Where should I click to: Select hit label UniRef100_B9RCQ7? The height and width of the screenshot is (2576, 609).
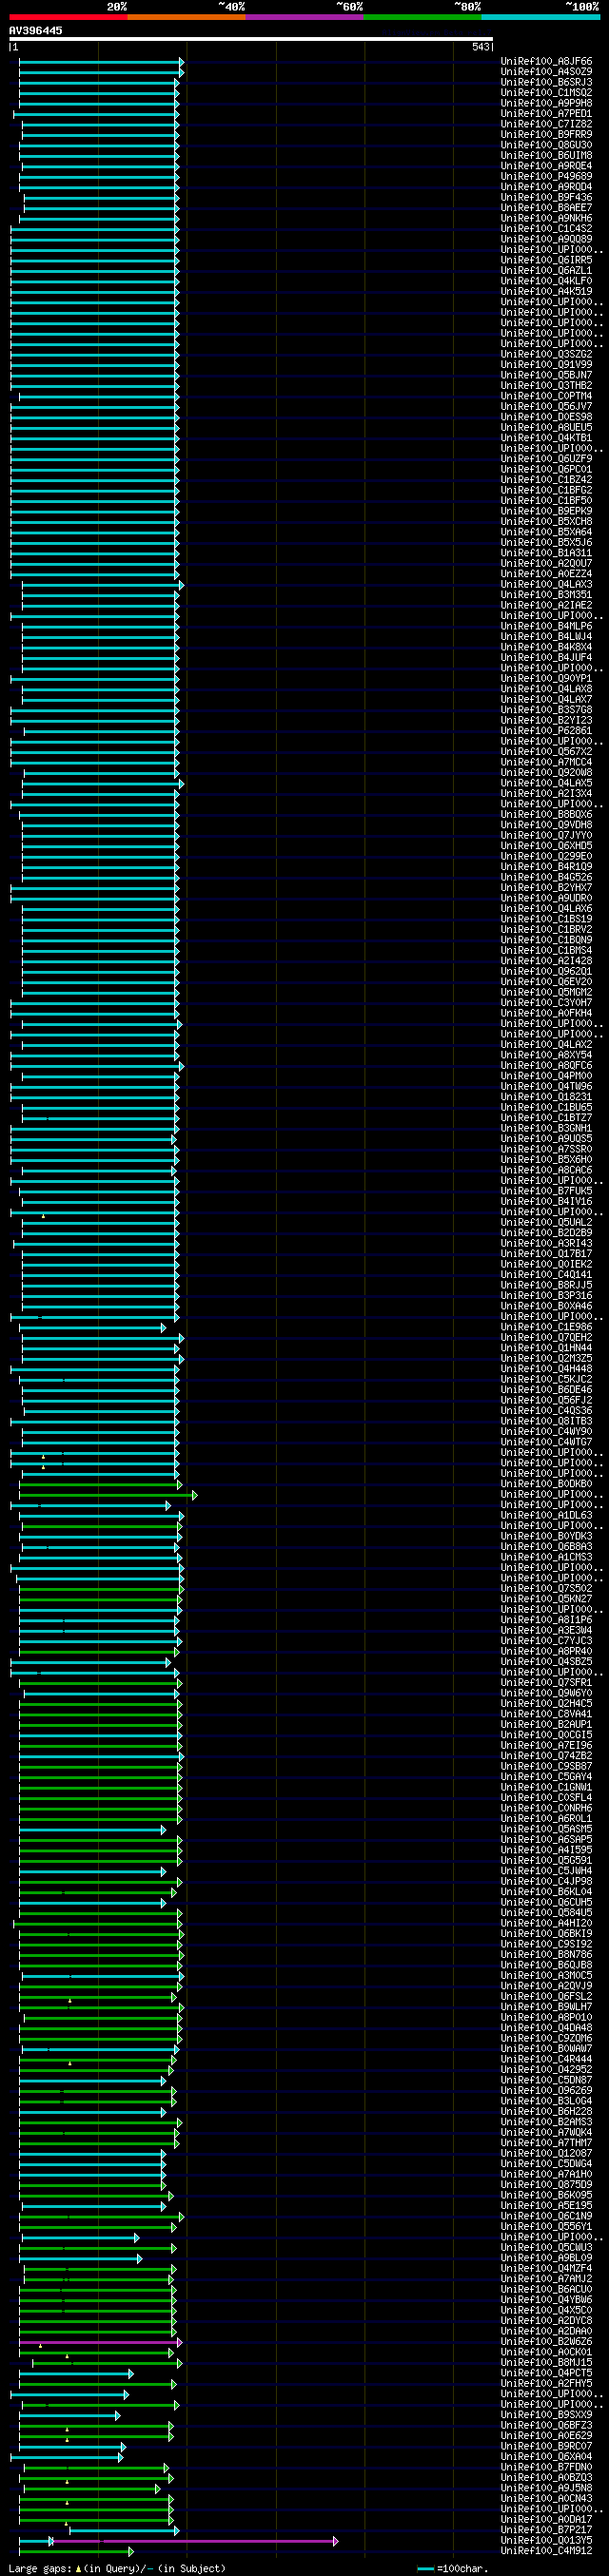[546, 2447]
